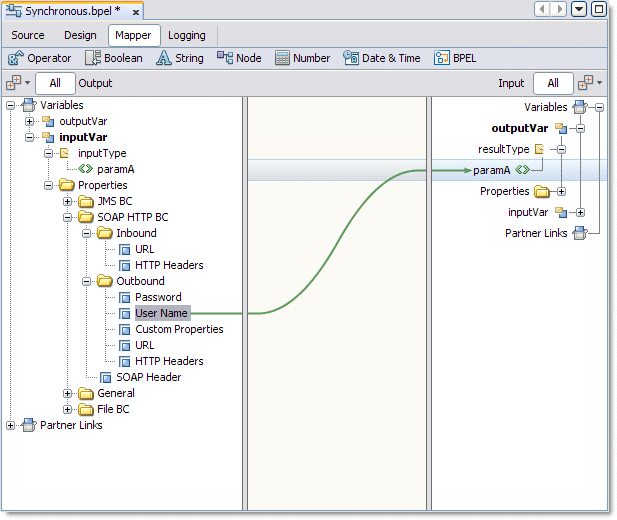Click the left Variables container icon
Image resolution: width=617 pixels, height=520 pixels.
click(29, 105)
